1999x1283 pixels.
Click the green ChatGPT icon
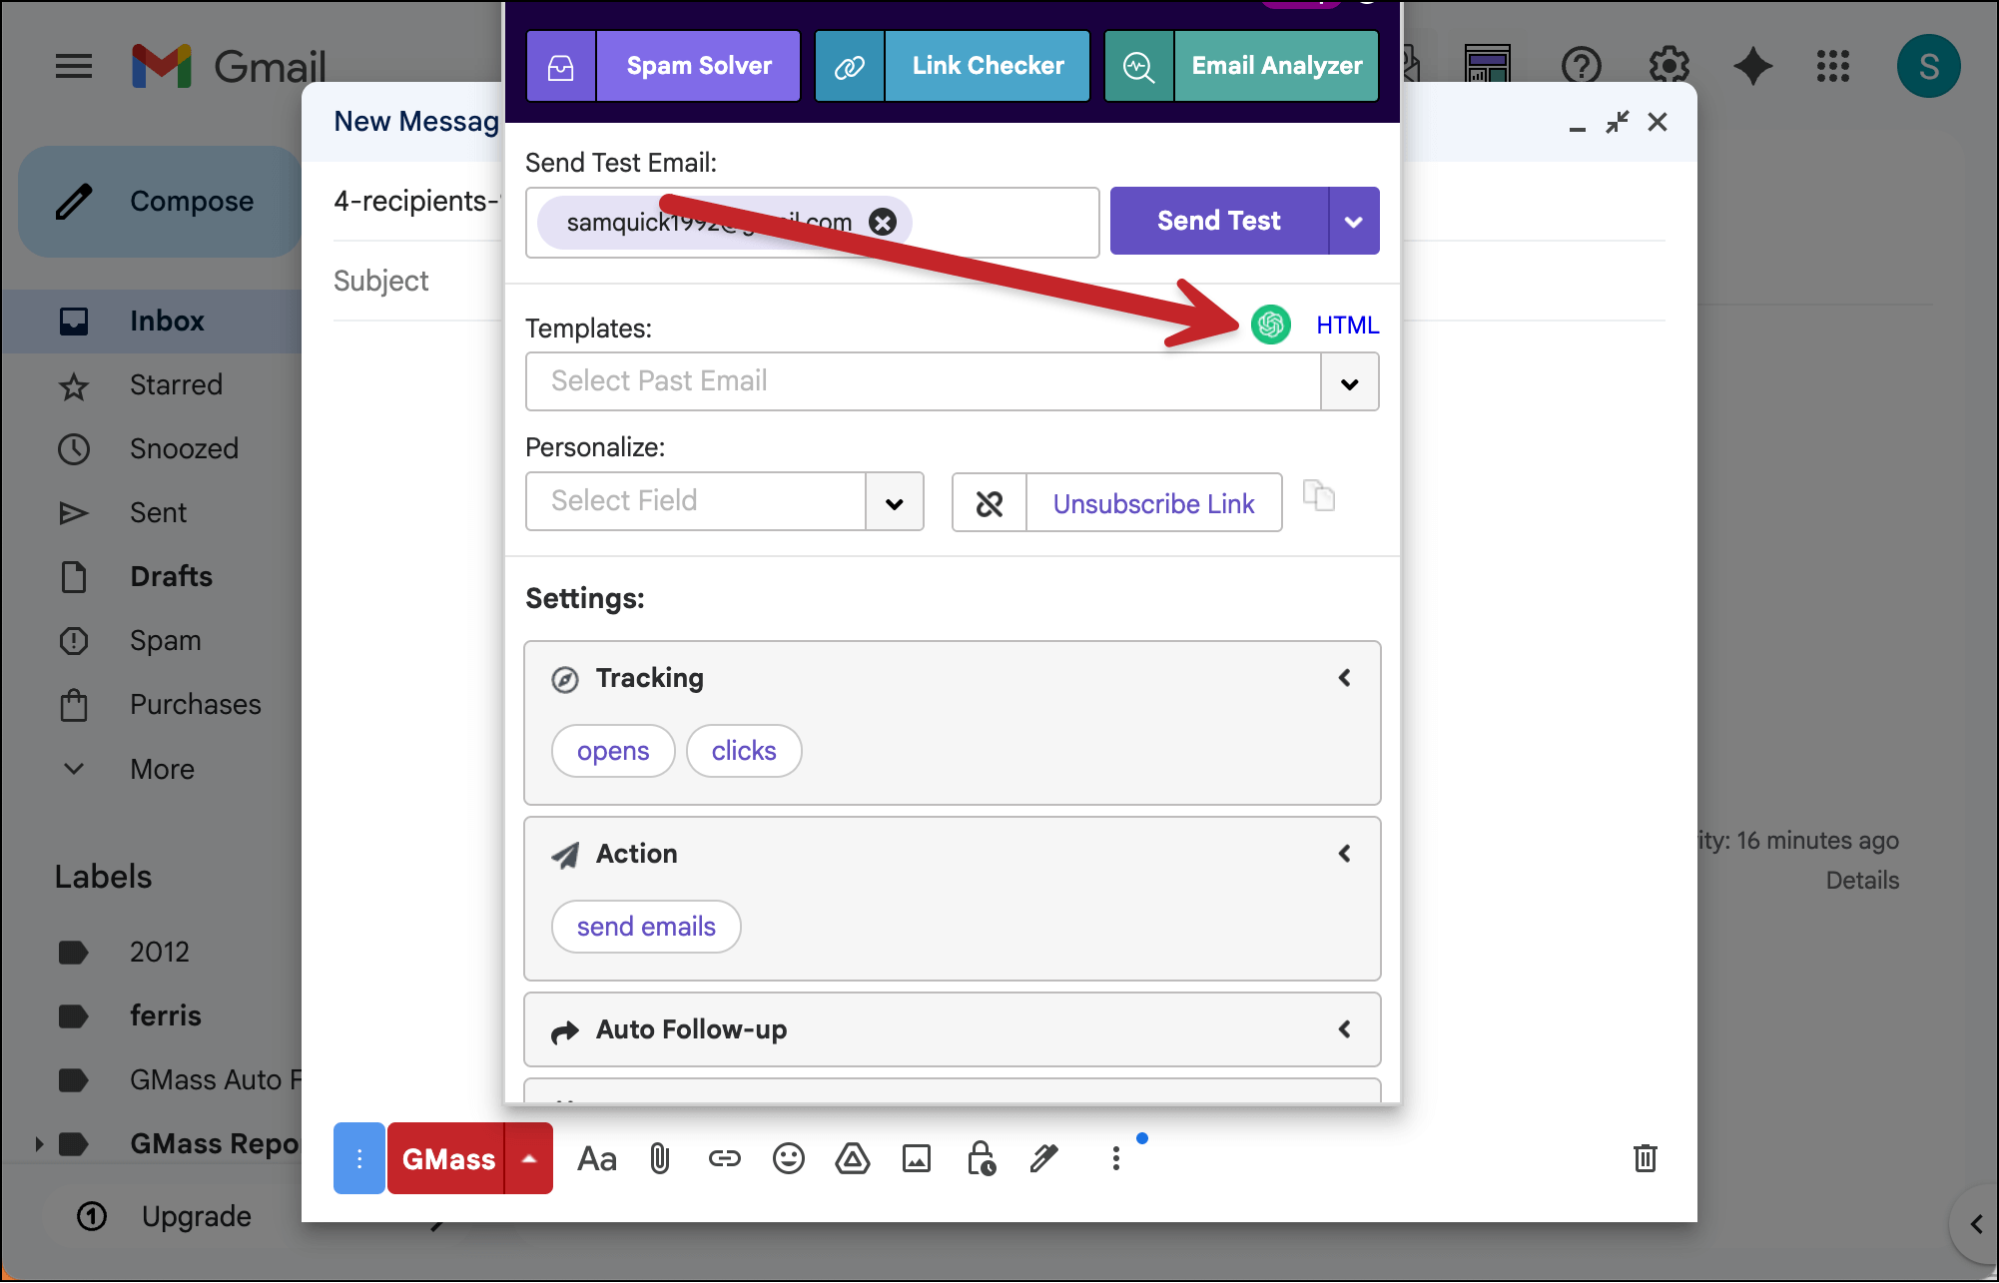pyautogui.click(x=1271, y=325)
